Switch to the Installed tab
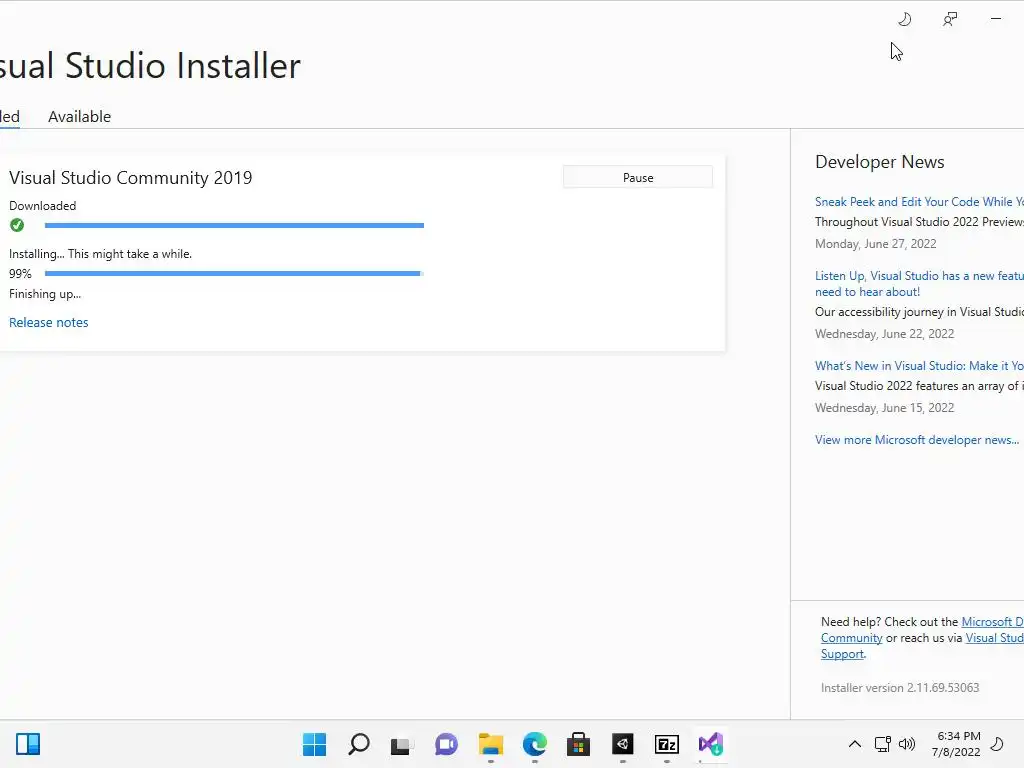Screen dimensions: 1024x768 (x=9, y=117)
